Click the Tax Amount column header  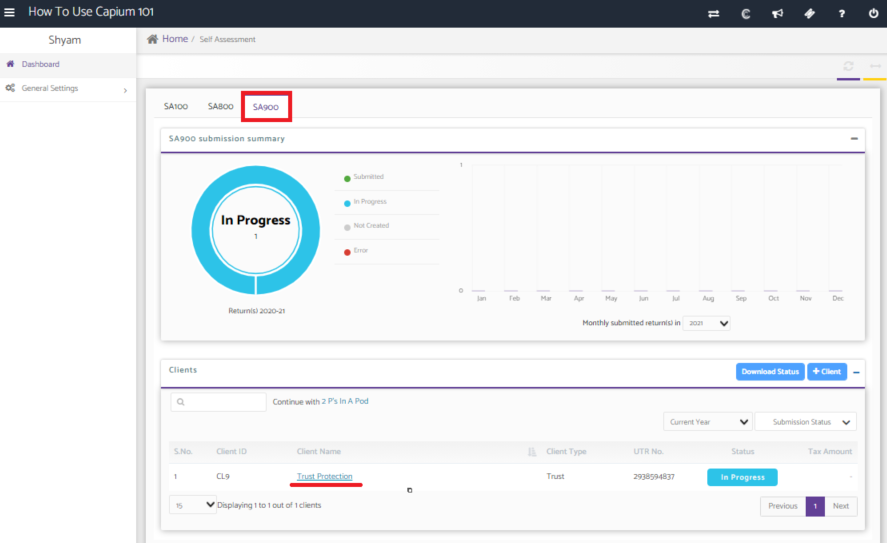coord(830,451)
